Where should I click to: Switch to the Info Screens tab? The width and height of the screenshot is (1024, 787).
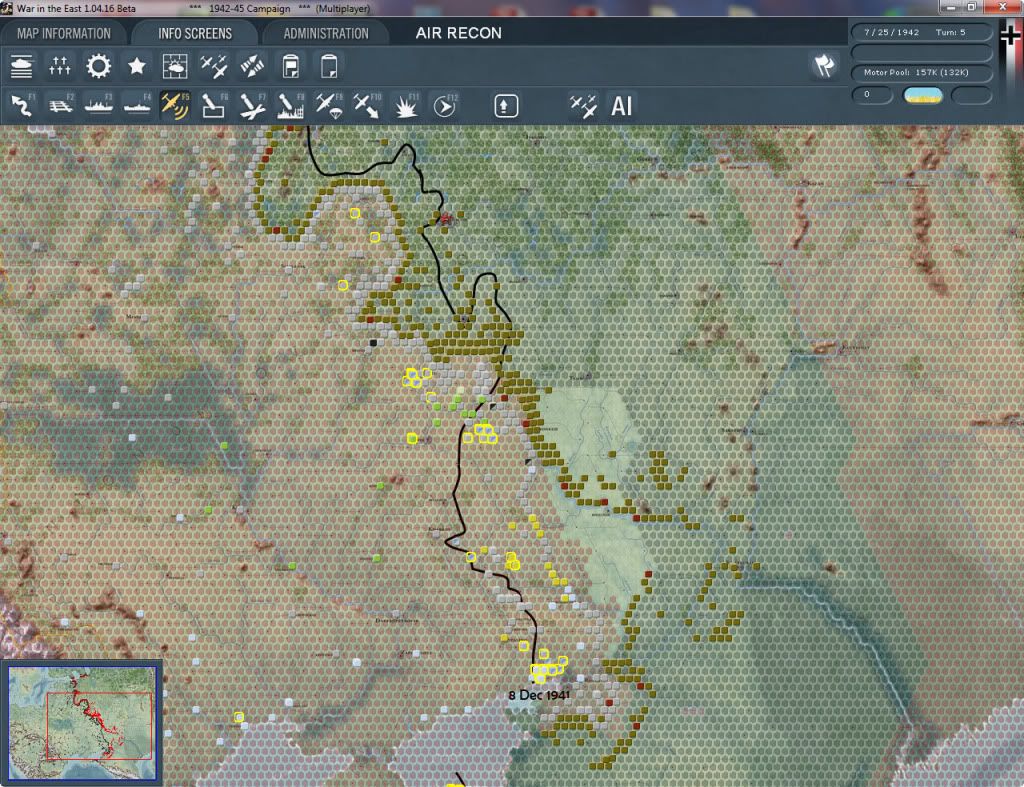pyautogui.click(x=195, y=33)
